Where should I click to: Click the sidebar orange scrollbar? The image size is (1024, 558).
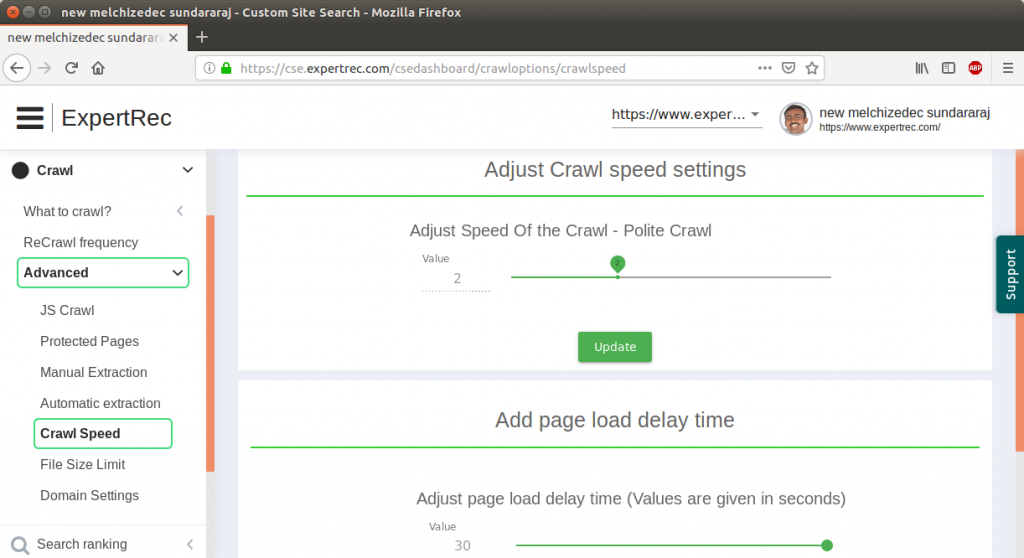[x=210, y=343]
